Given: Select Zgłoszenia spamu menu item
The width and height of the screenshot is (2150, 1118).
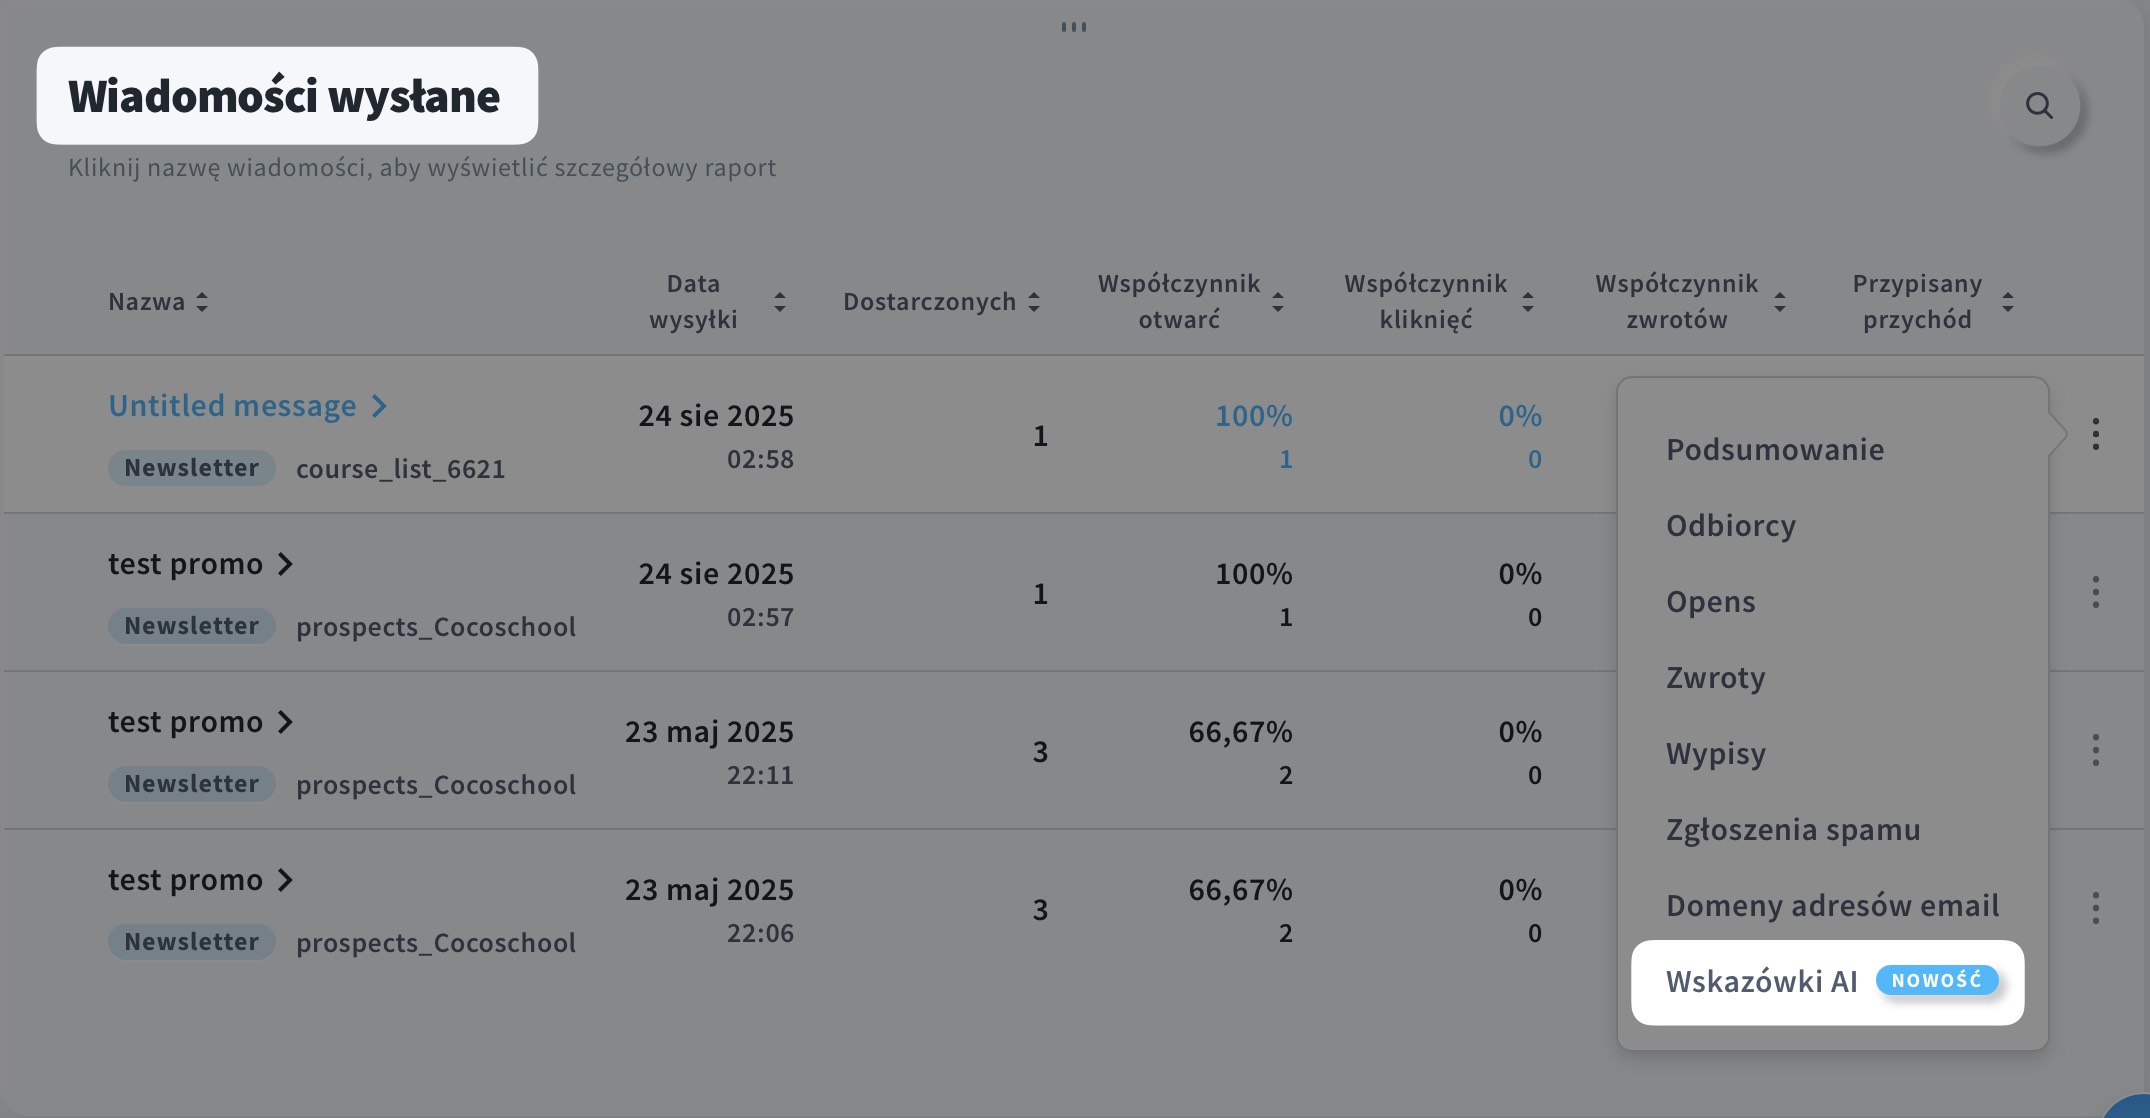Looking at the screenshot, I should [1793, 830].
